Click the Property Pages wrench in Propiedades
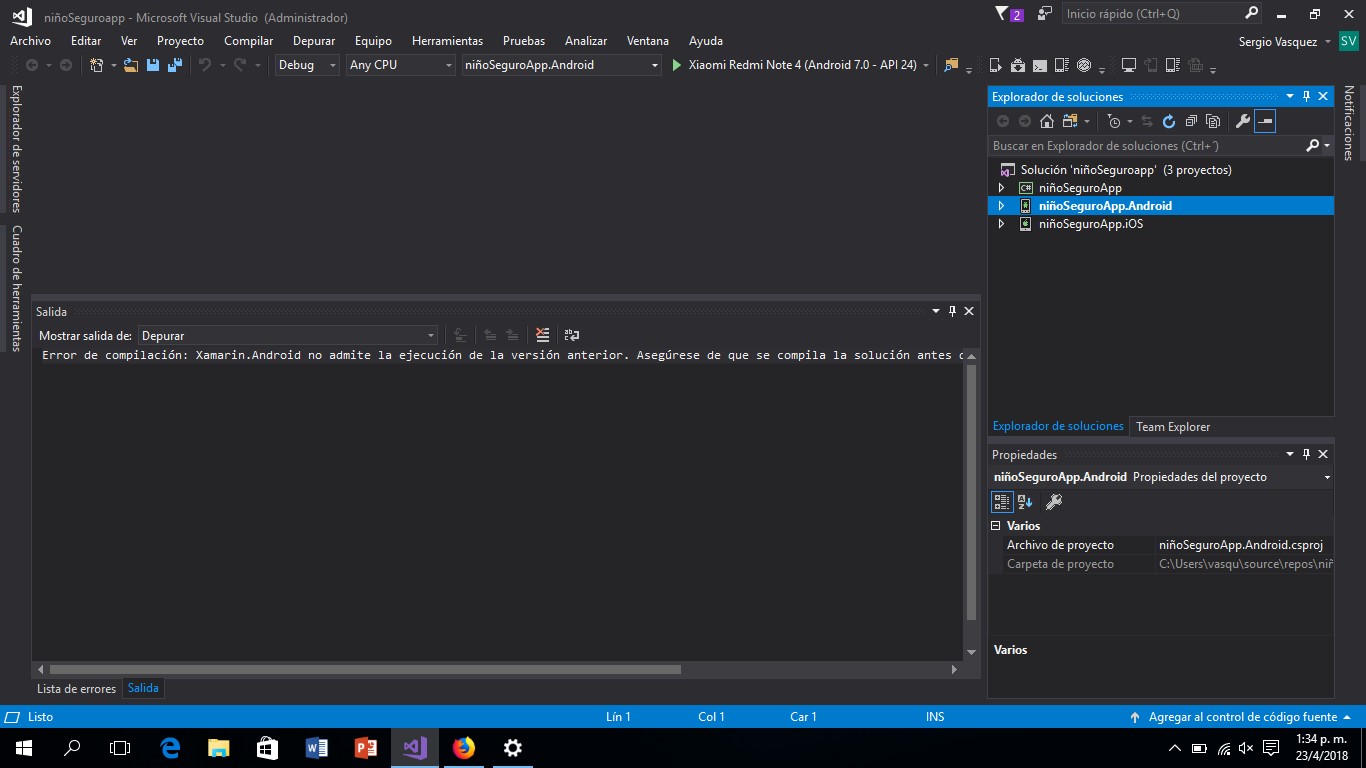This screenshot has height=768, width=1366. (x=1053, y=502)
